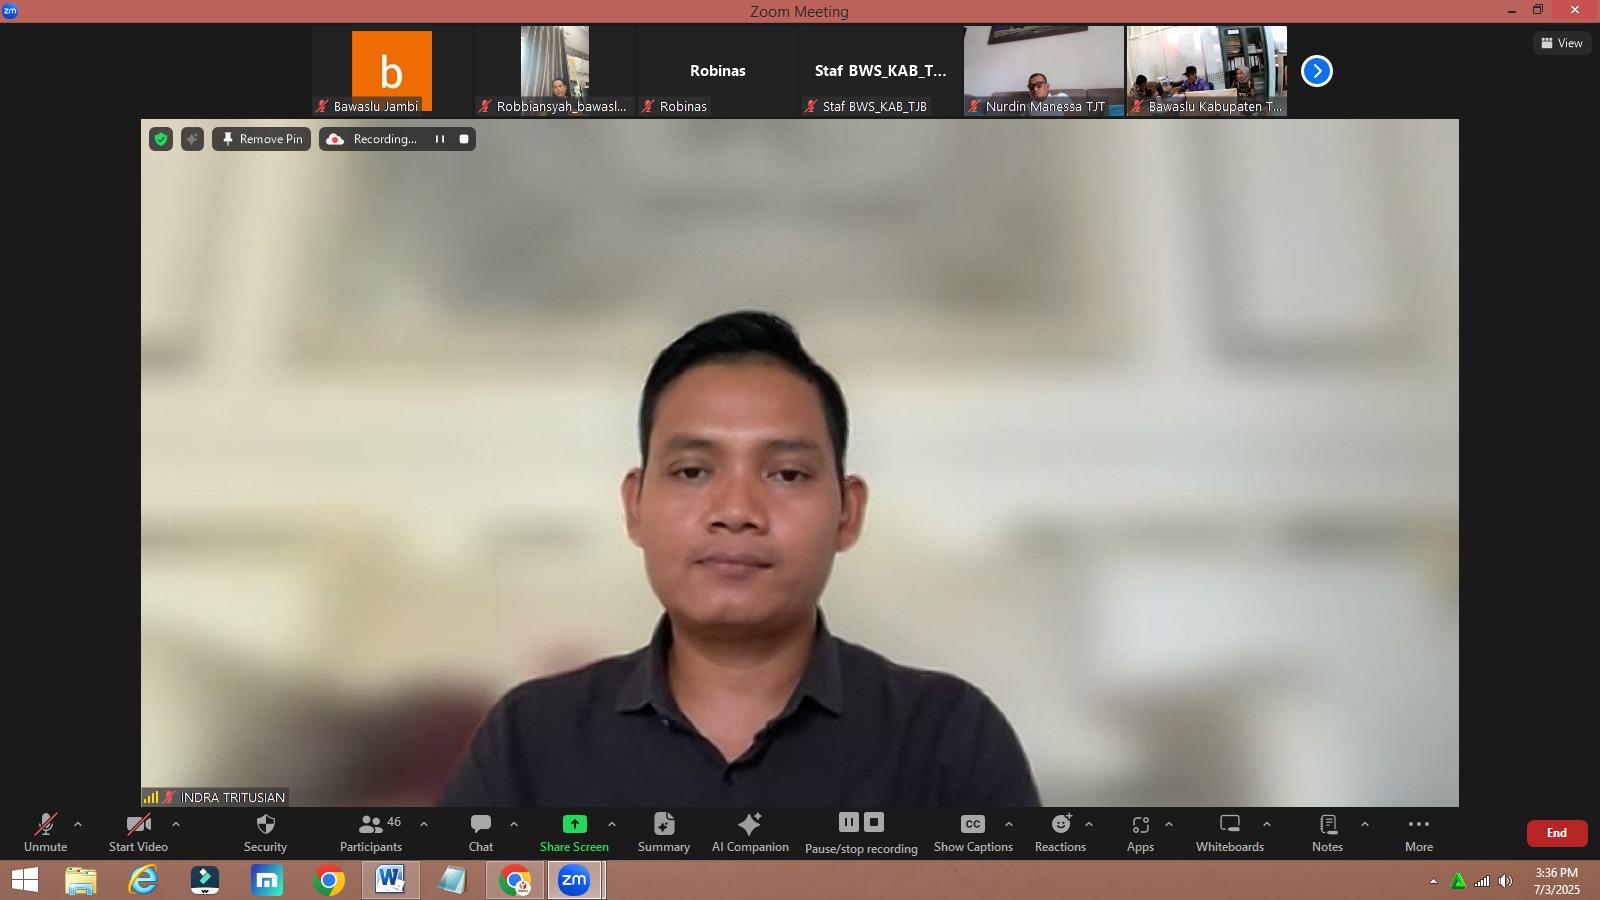Expand audio options arrow beside Unmute

tap(78, 825)
